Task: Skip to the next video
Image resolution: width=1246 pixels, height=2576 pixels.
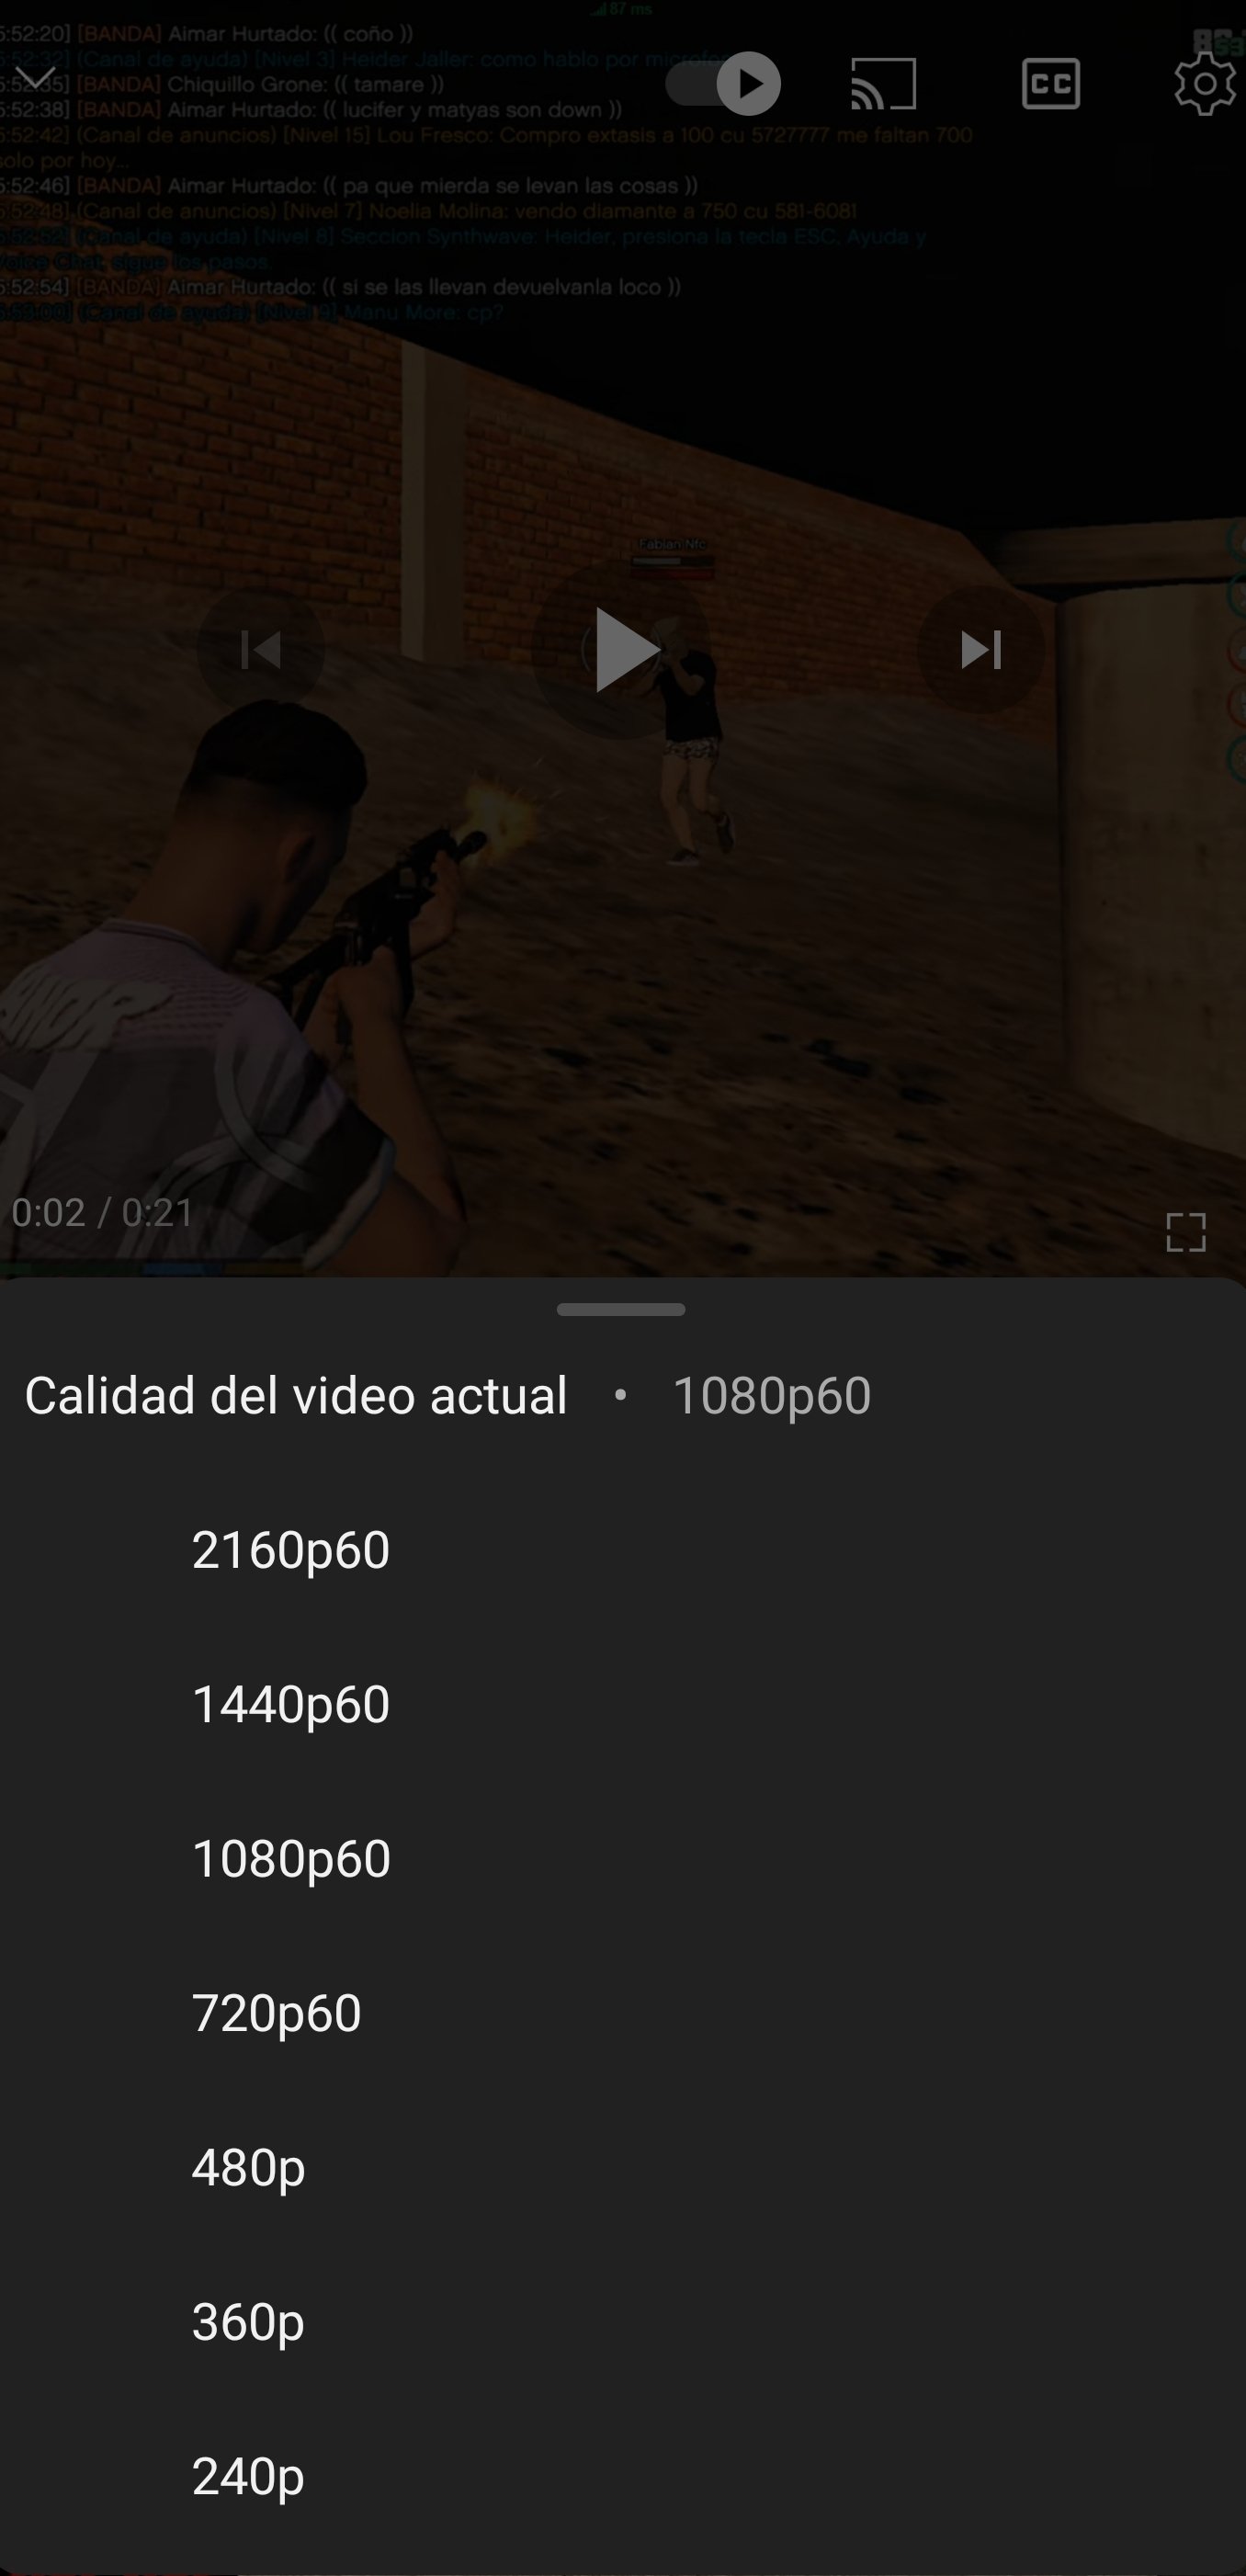Action: [981, 650]
